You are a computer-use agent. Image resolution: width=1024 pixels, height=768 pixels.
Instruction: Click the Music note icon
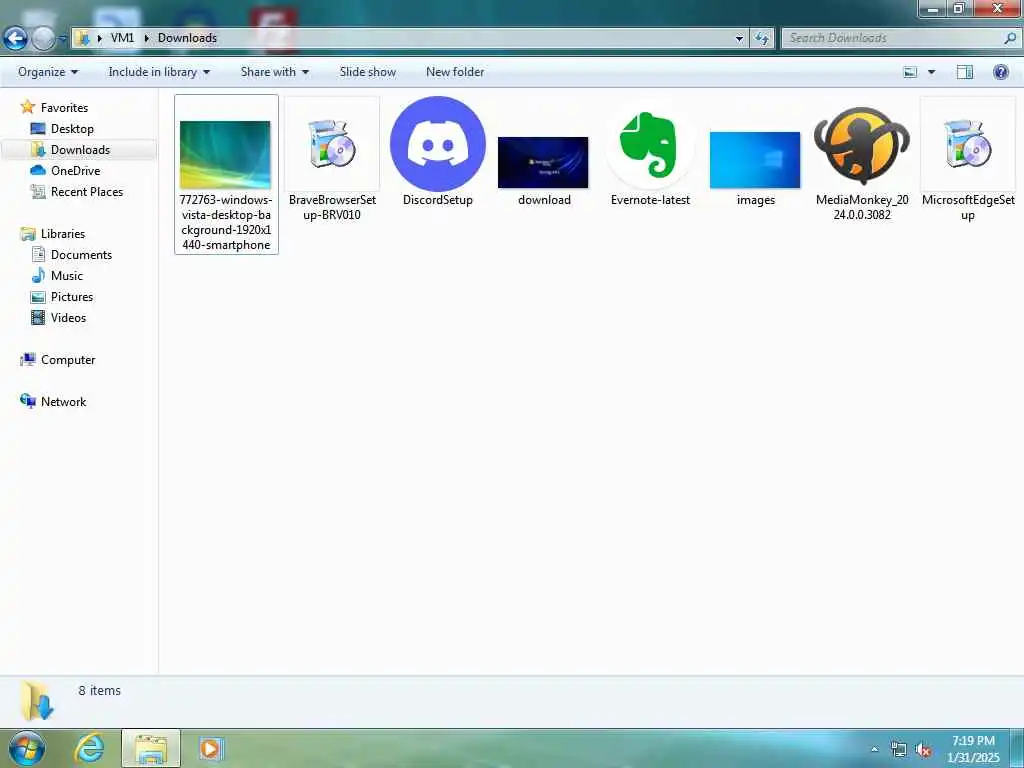coord(39,275)
